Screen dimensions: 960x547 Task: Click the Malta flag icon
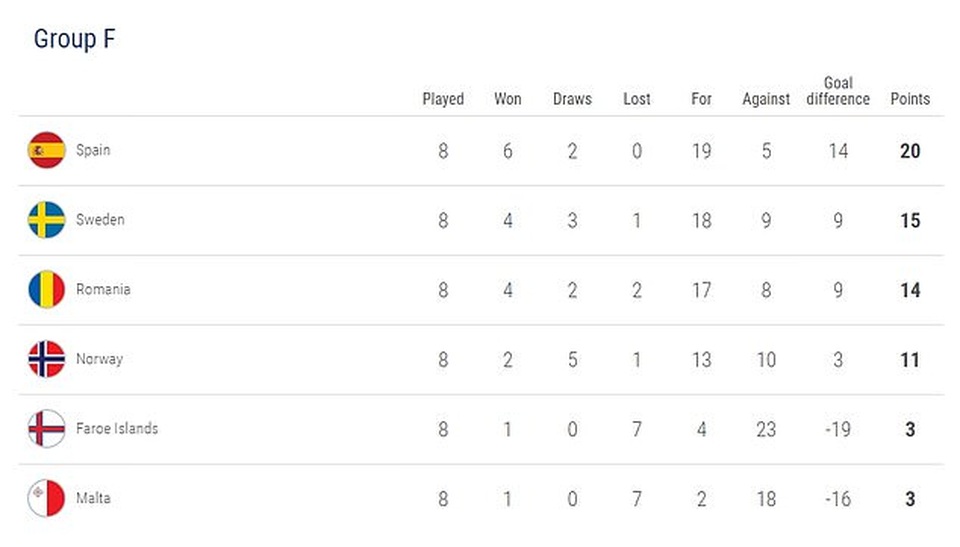[x=46, y=498]
